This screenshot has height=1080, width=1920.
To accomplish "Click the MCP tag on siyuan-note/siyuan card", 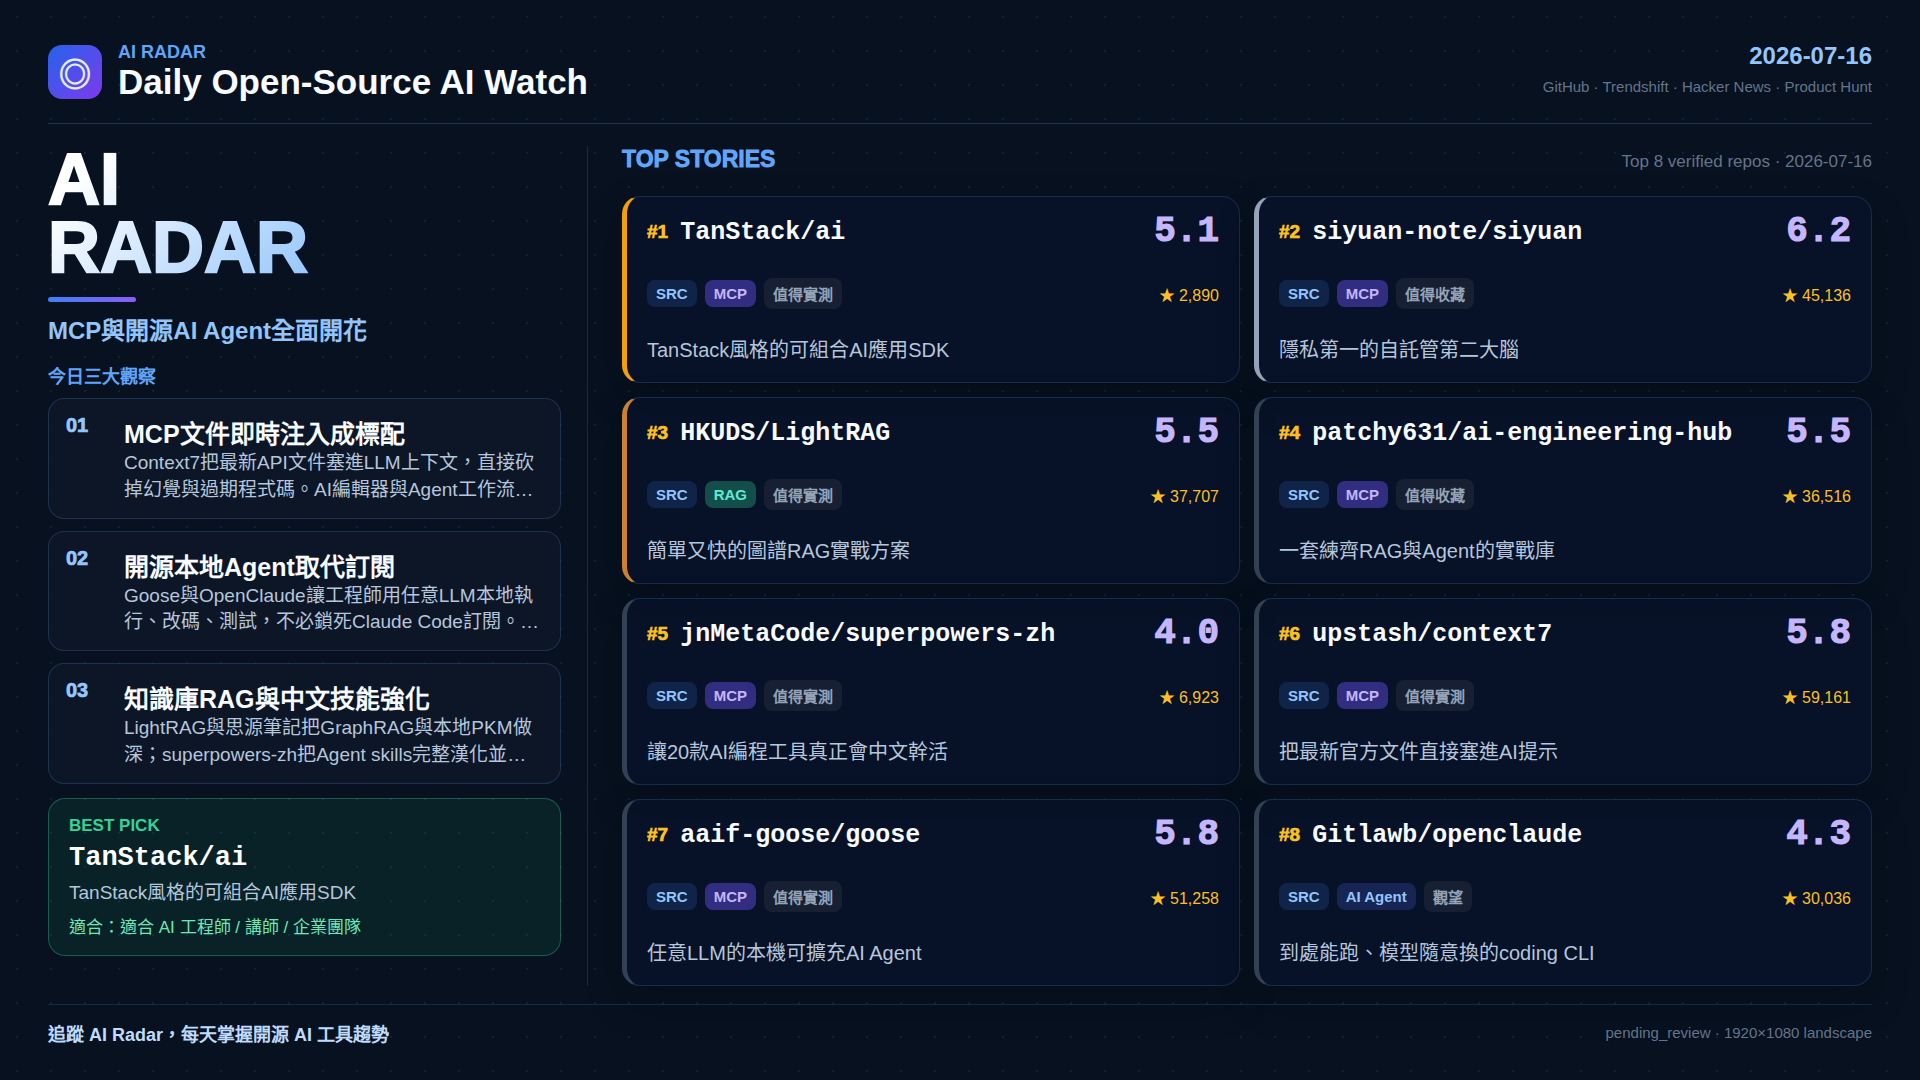I will click(1362, 294).
